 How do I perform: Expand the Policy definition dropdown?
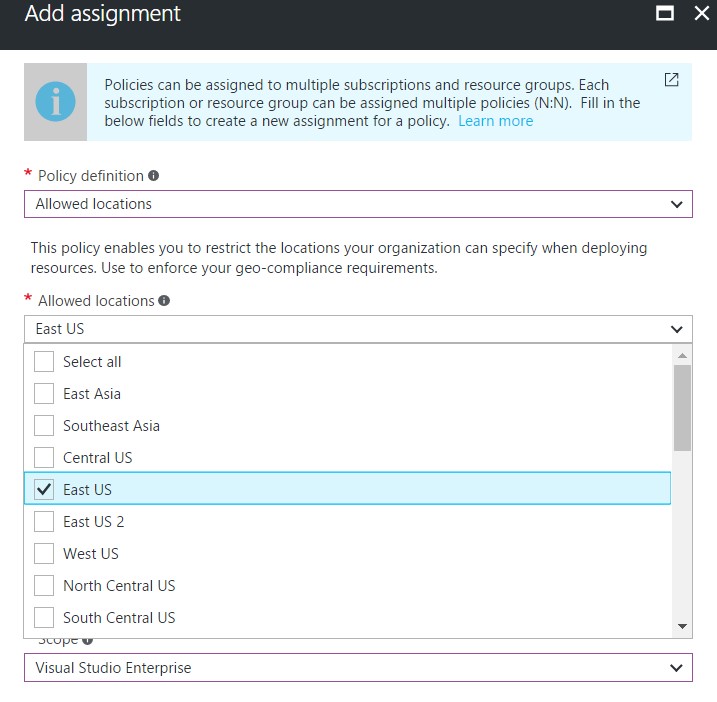click(677, 204)
